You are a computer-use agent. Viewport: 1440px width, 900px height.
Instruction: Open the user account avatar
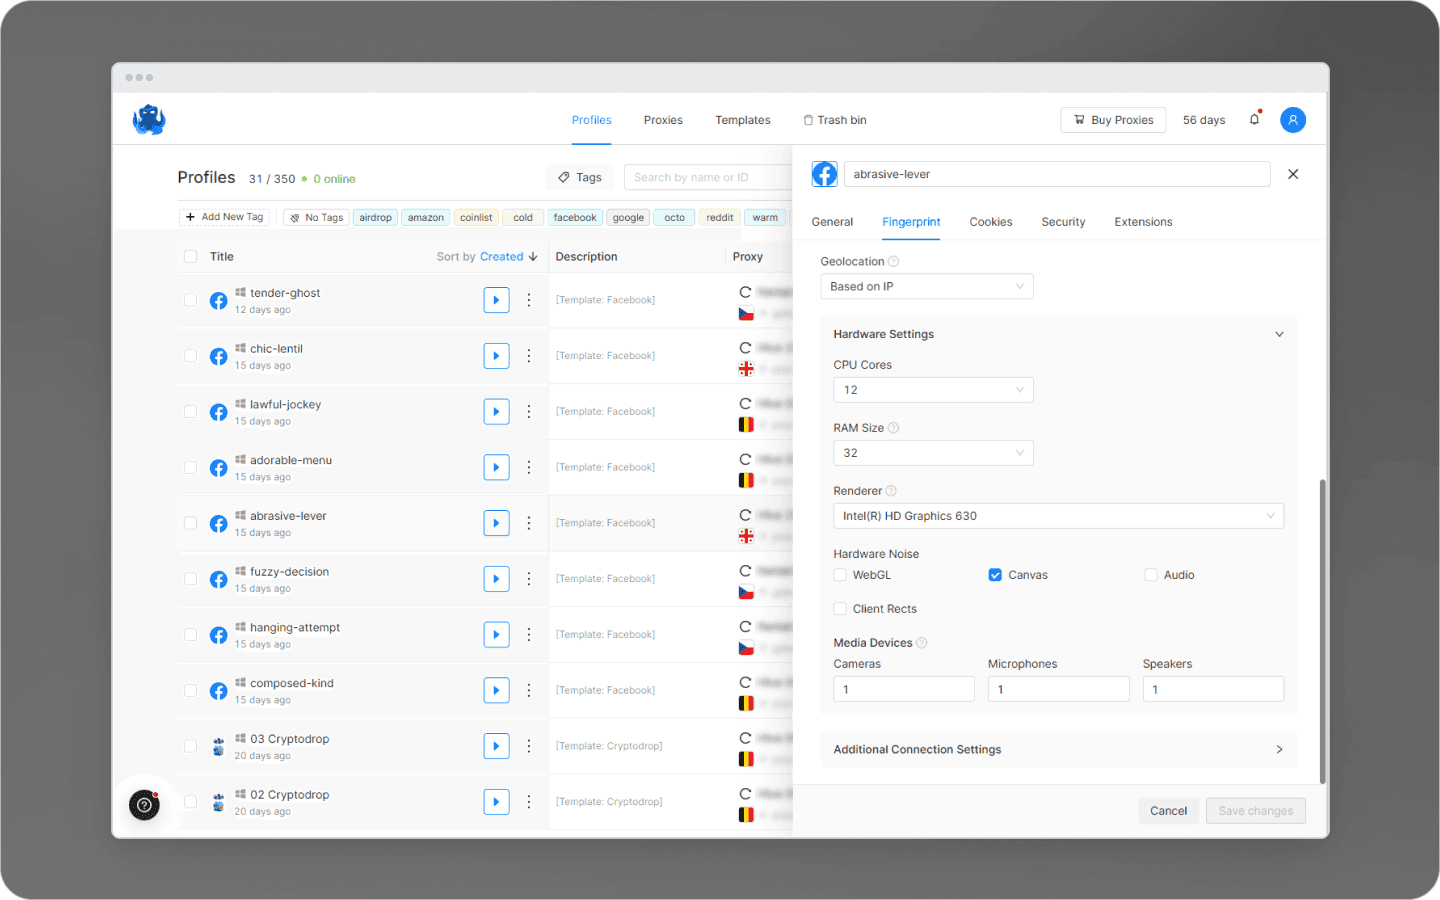click(x=1293, y=120)
